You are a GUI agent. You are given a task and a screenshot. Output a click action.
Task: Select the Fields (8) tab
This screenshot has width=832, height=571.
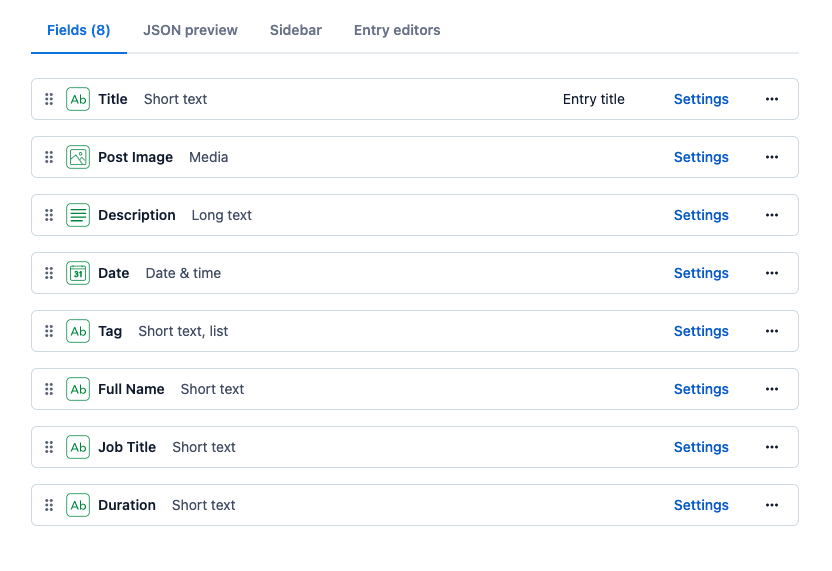coord(79,30)
